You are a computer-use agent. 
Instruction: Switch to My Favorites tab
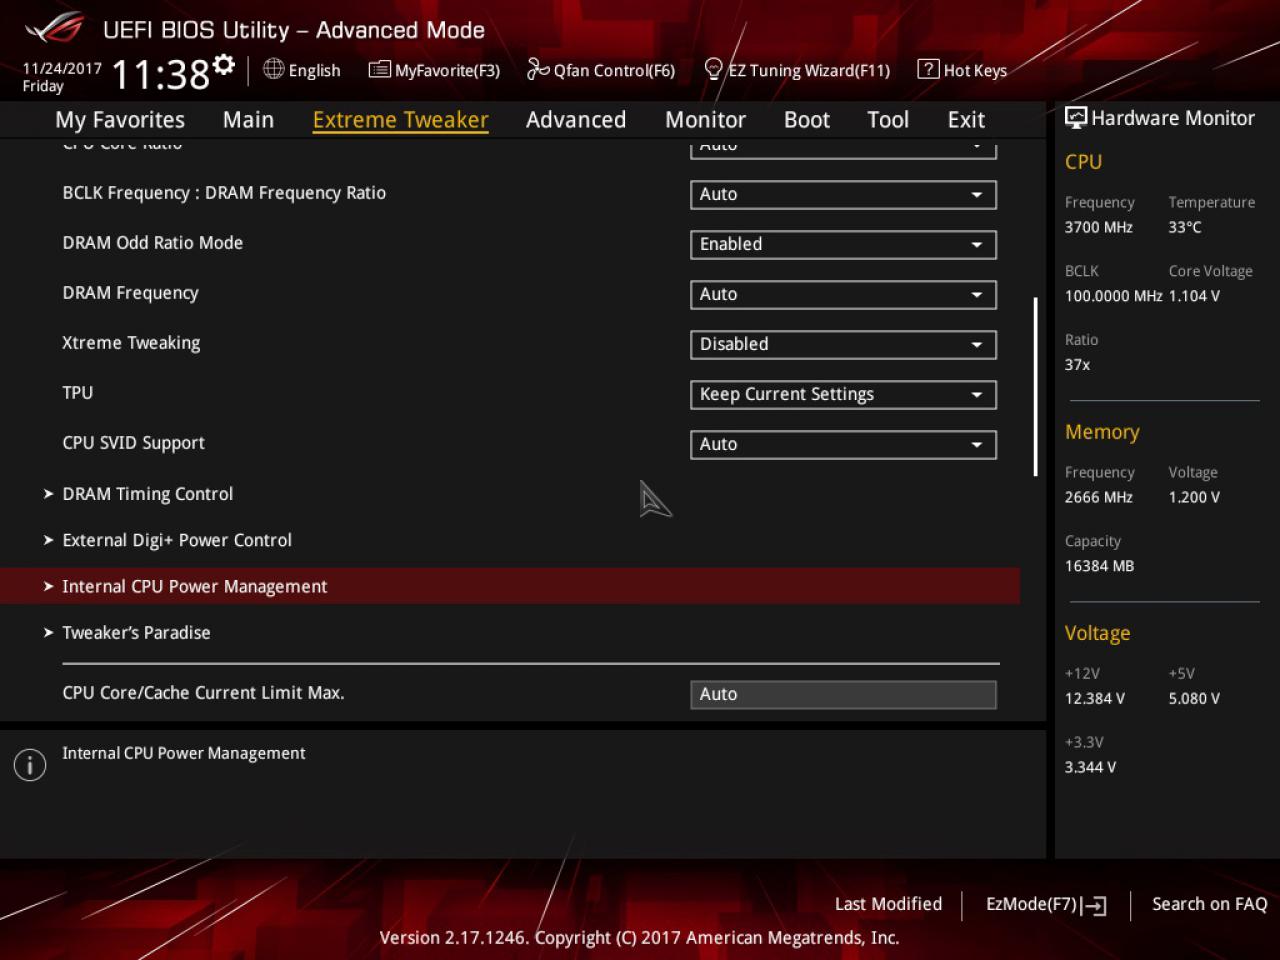click(120, 120)
